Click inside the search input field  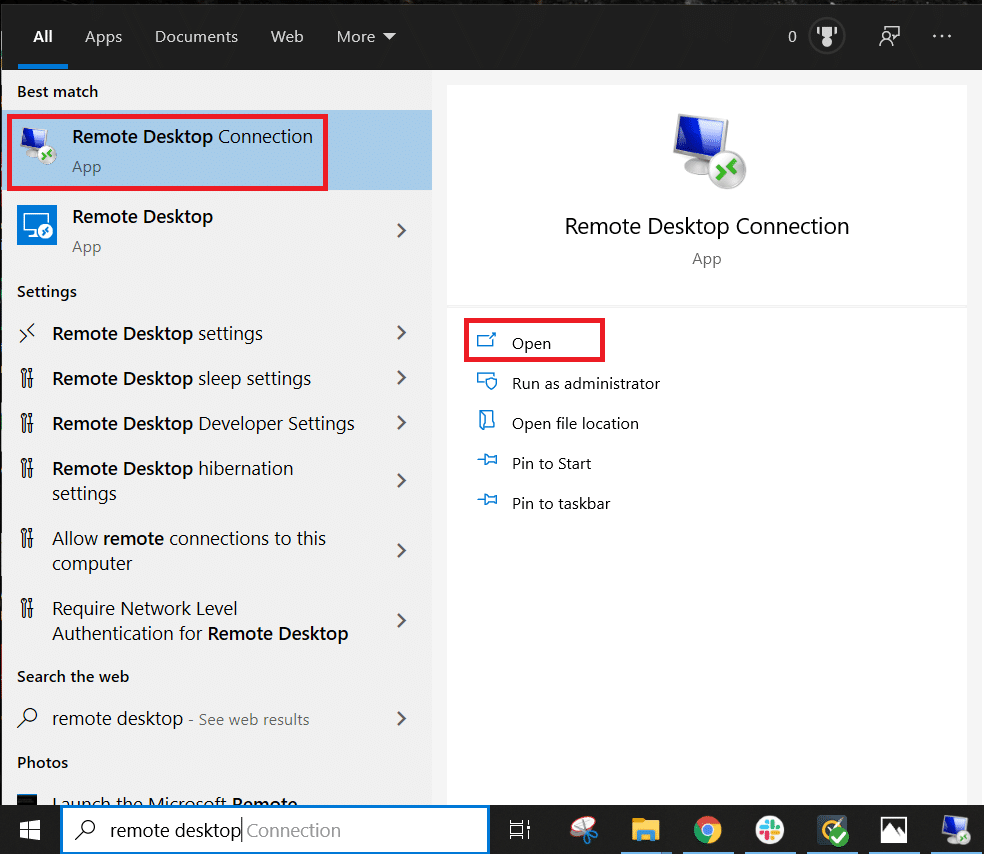click(x=280, y=830)
